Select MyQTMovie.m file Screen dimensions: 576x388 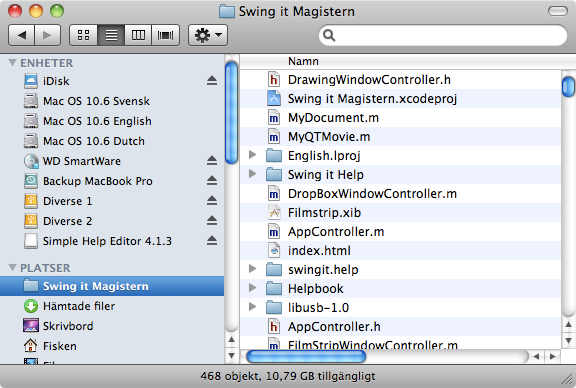click(401, 137)
